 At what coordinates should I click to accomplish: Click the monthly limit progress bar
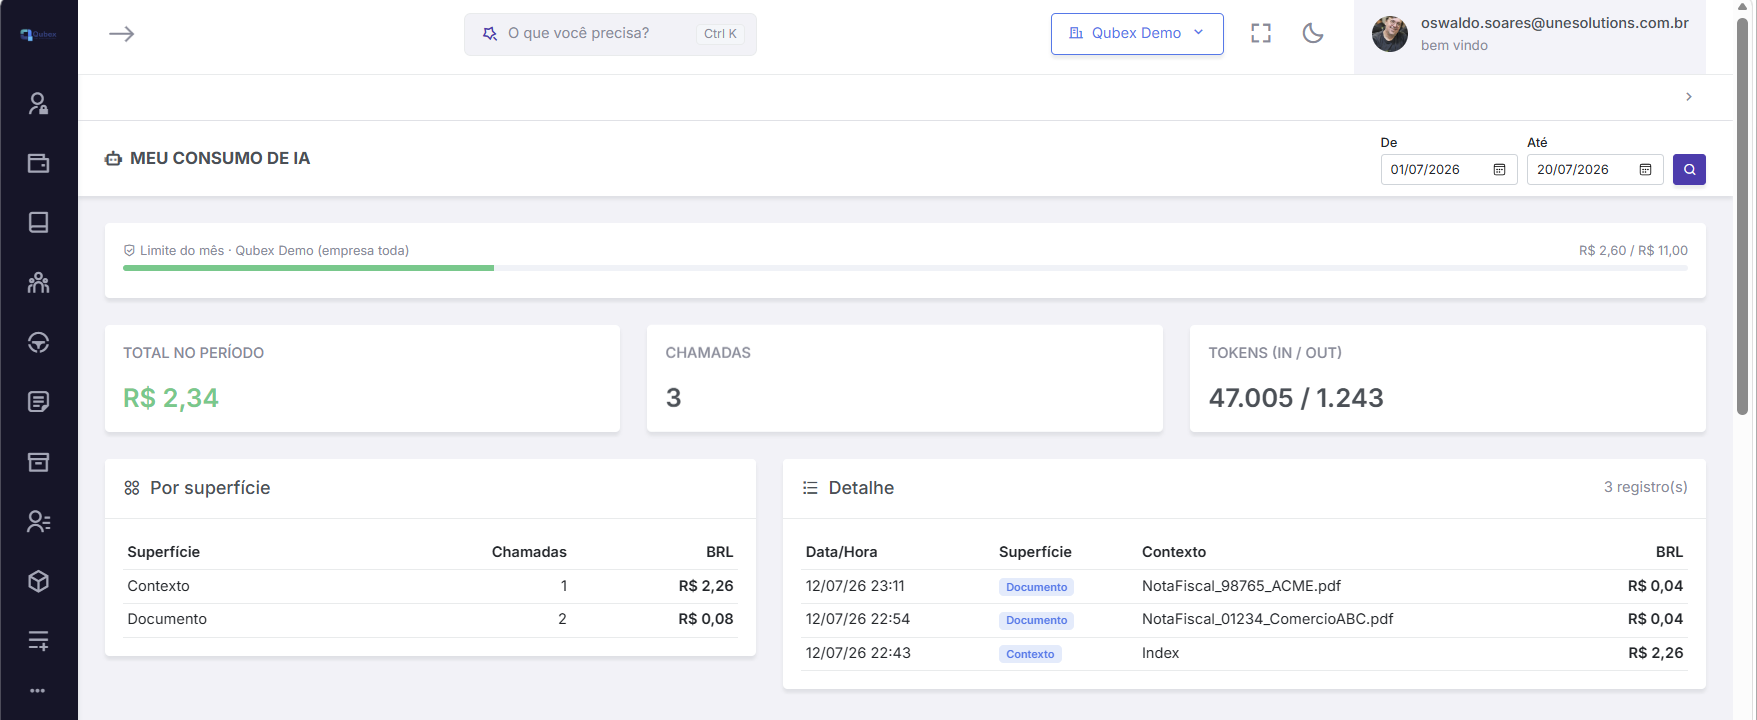(x=905, y=268)
